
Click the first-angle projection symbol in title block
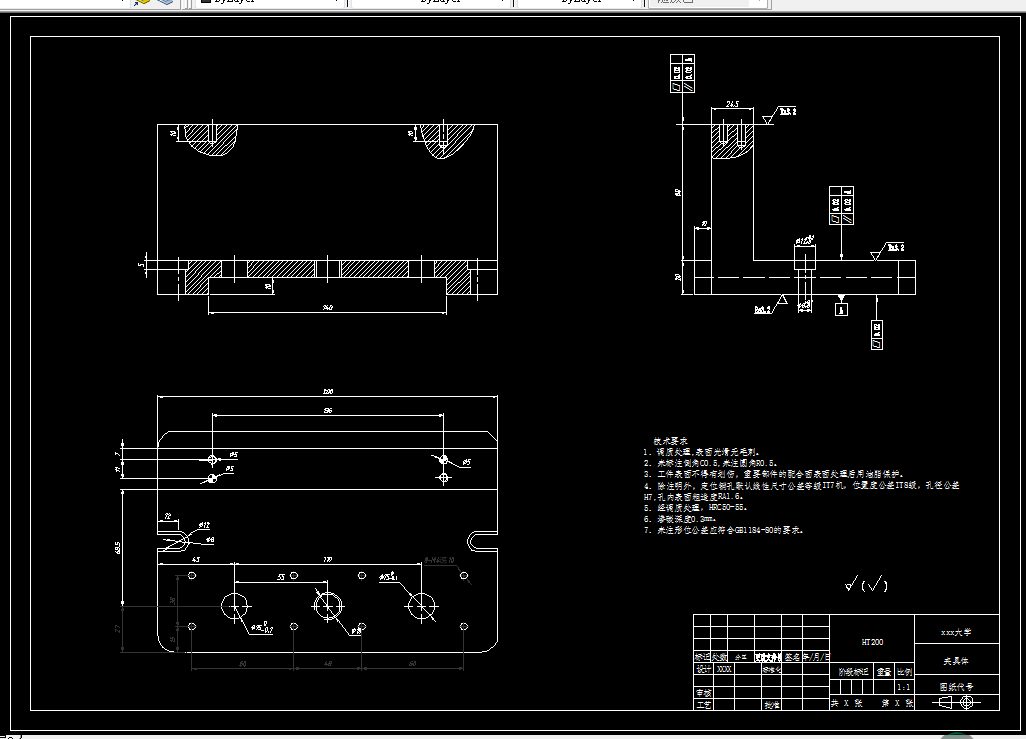pos(956,702)
